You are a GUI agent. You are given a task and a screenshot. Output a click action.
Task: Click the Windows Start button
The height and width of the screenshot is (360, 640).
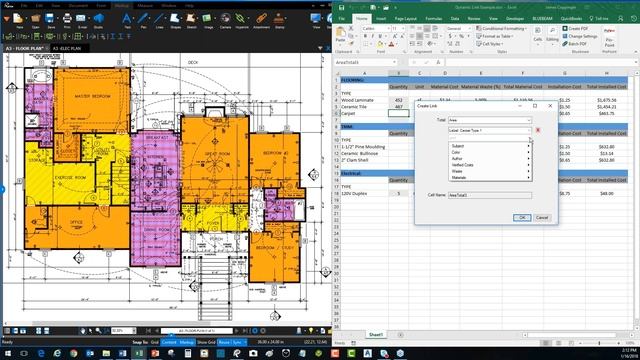[x=7, y=353]
